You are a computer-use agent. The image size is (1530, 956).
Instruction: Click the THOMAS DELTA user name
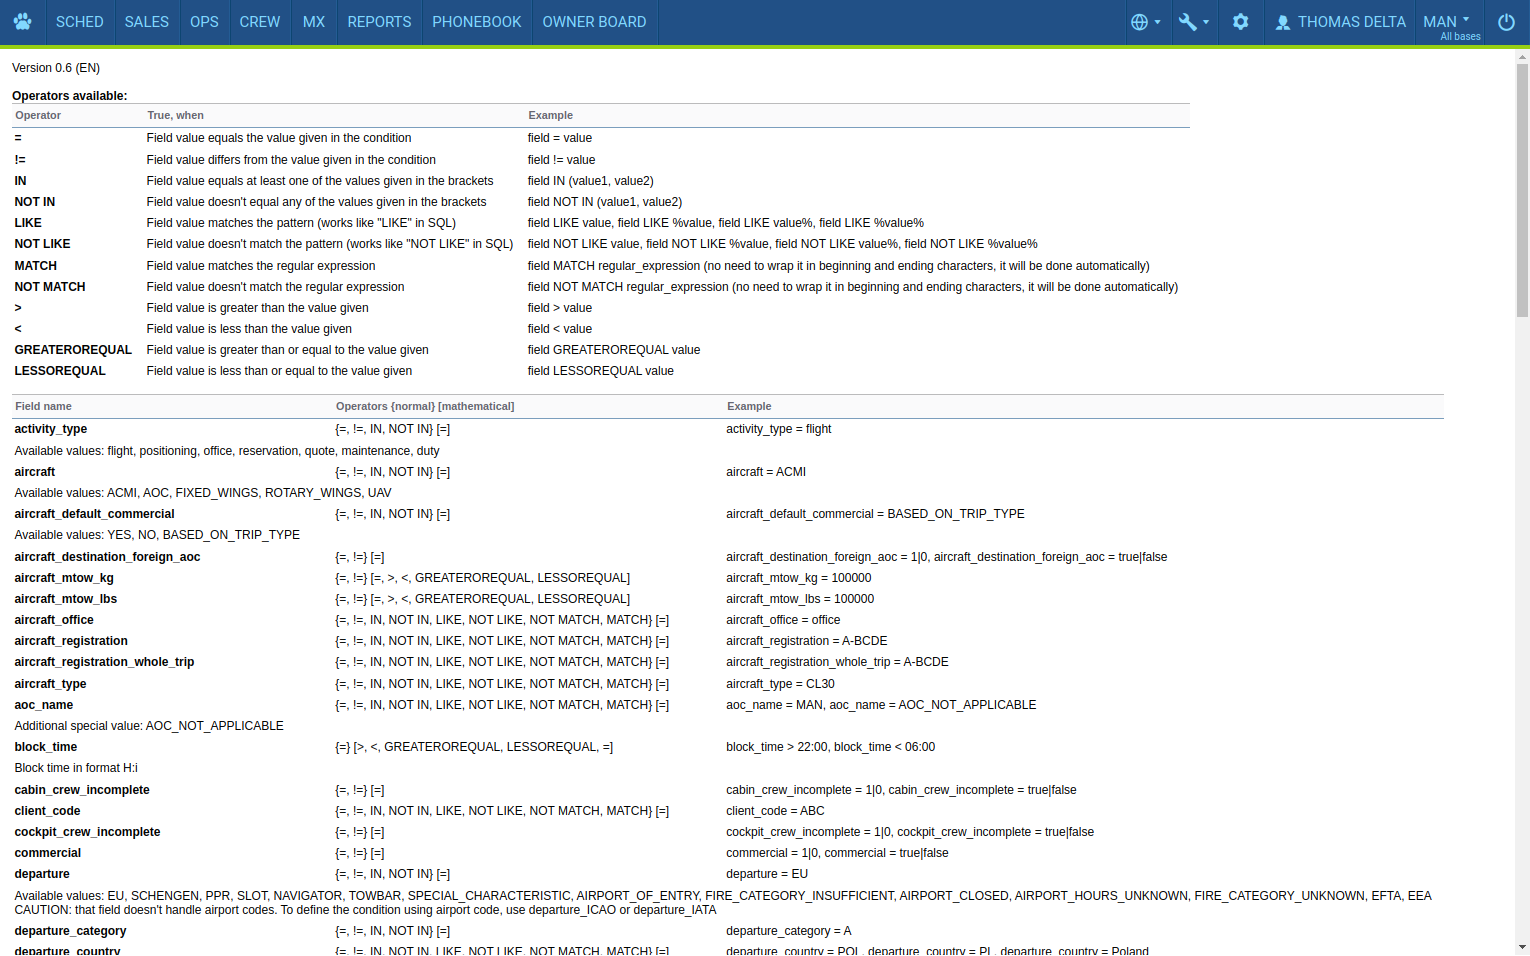click(x=1351, y=22)
